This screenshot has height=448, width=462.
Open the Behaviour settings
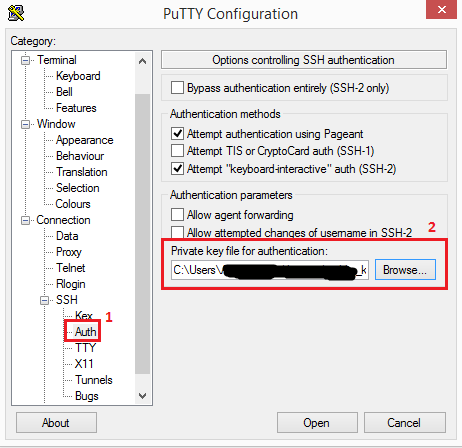(80, 156)
